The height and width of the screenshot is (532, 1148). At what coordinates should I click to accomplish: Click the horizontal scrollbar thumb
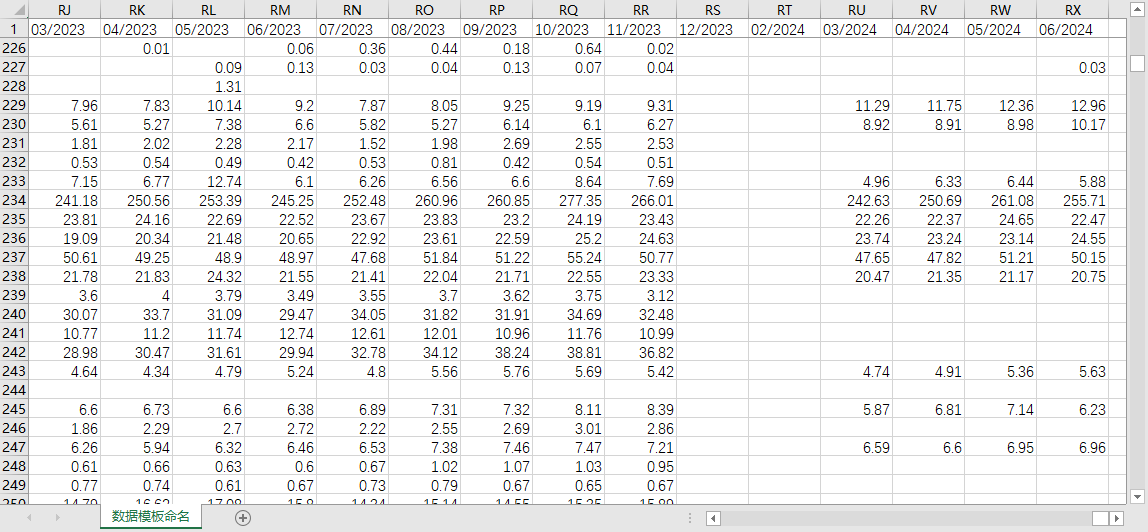[x=1100, y=518]
